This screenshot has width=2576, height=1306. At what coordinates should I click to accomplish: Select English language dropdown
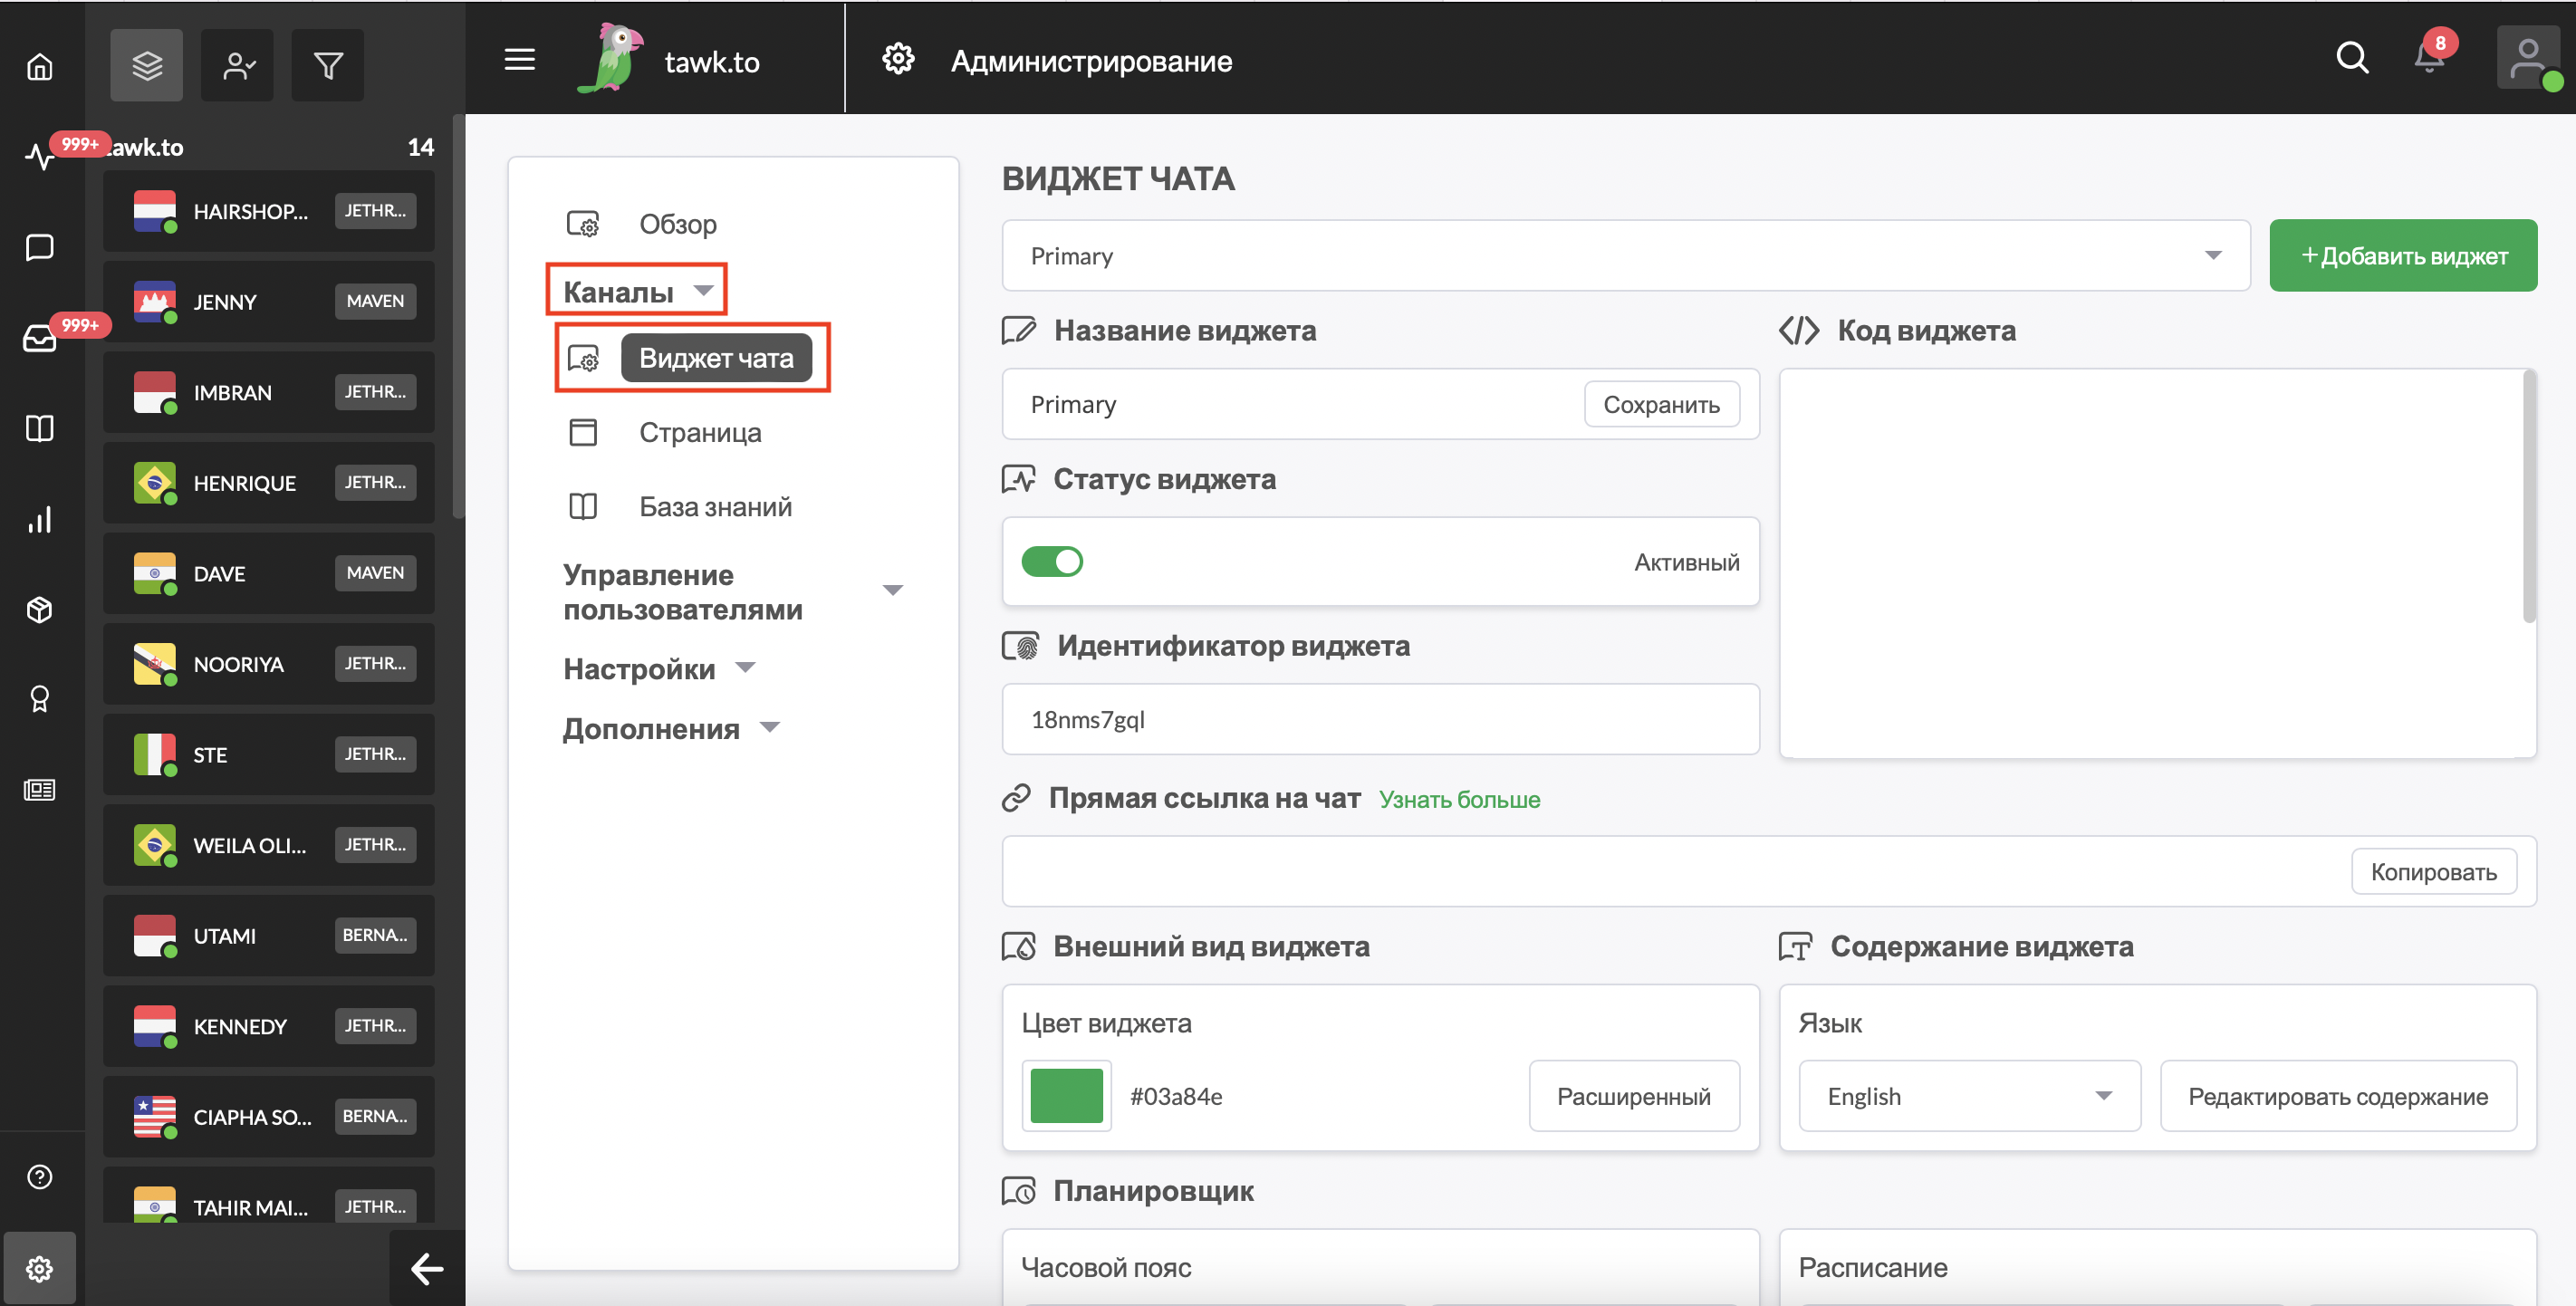coord(1966,1096)
